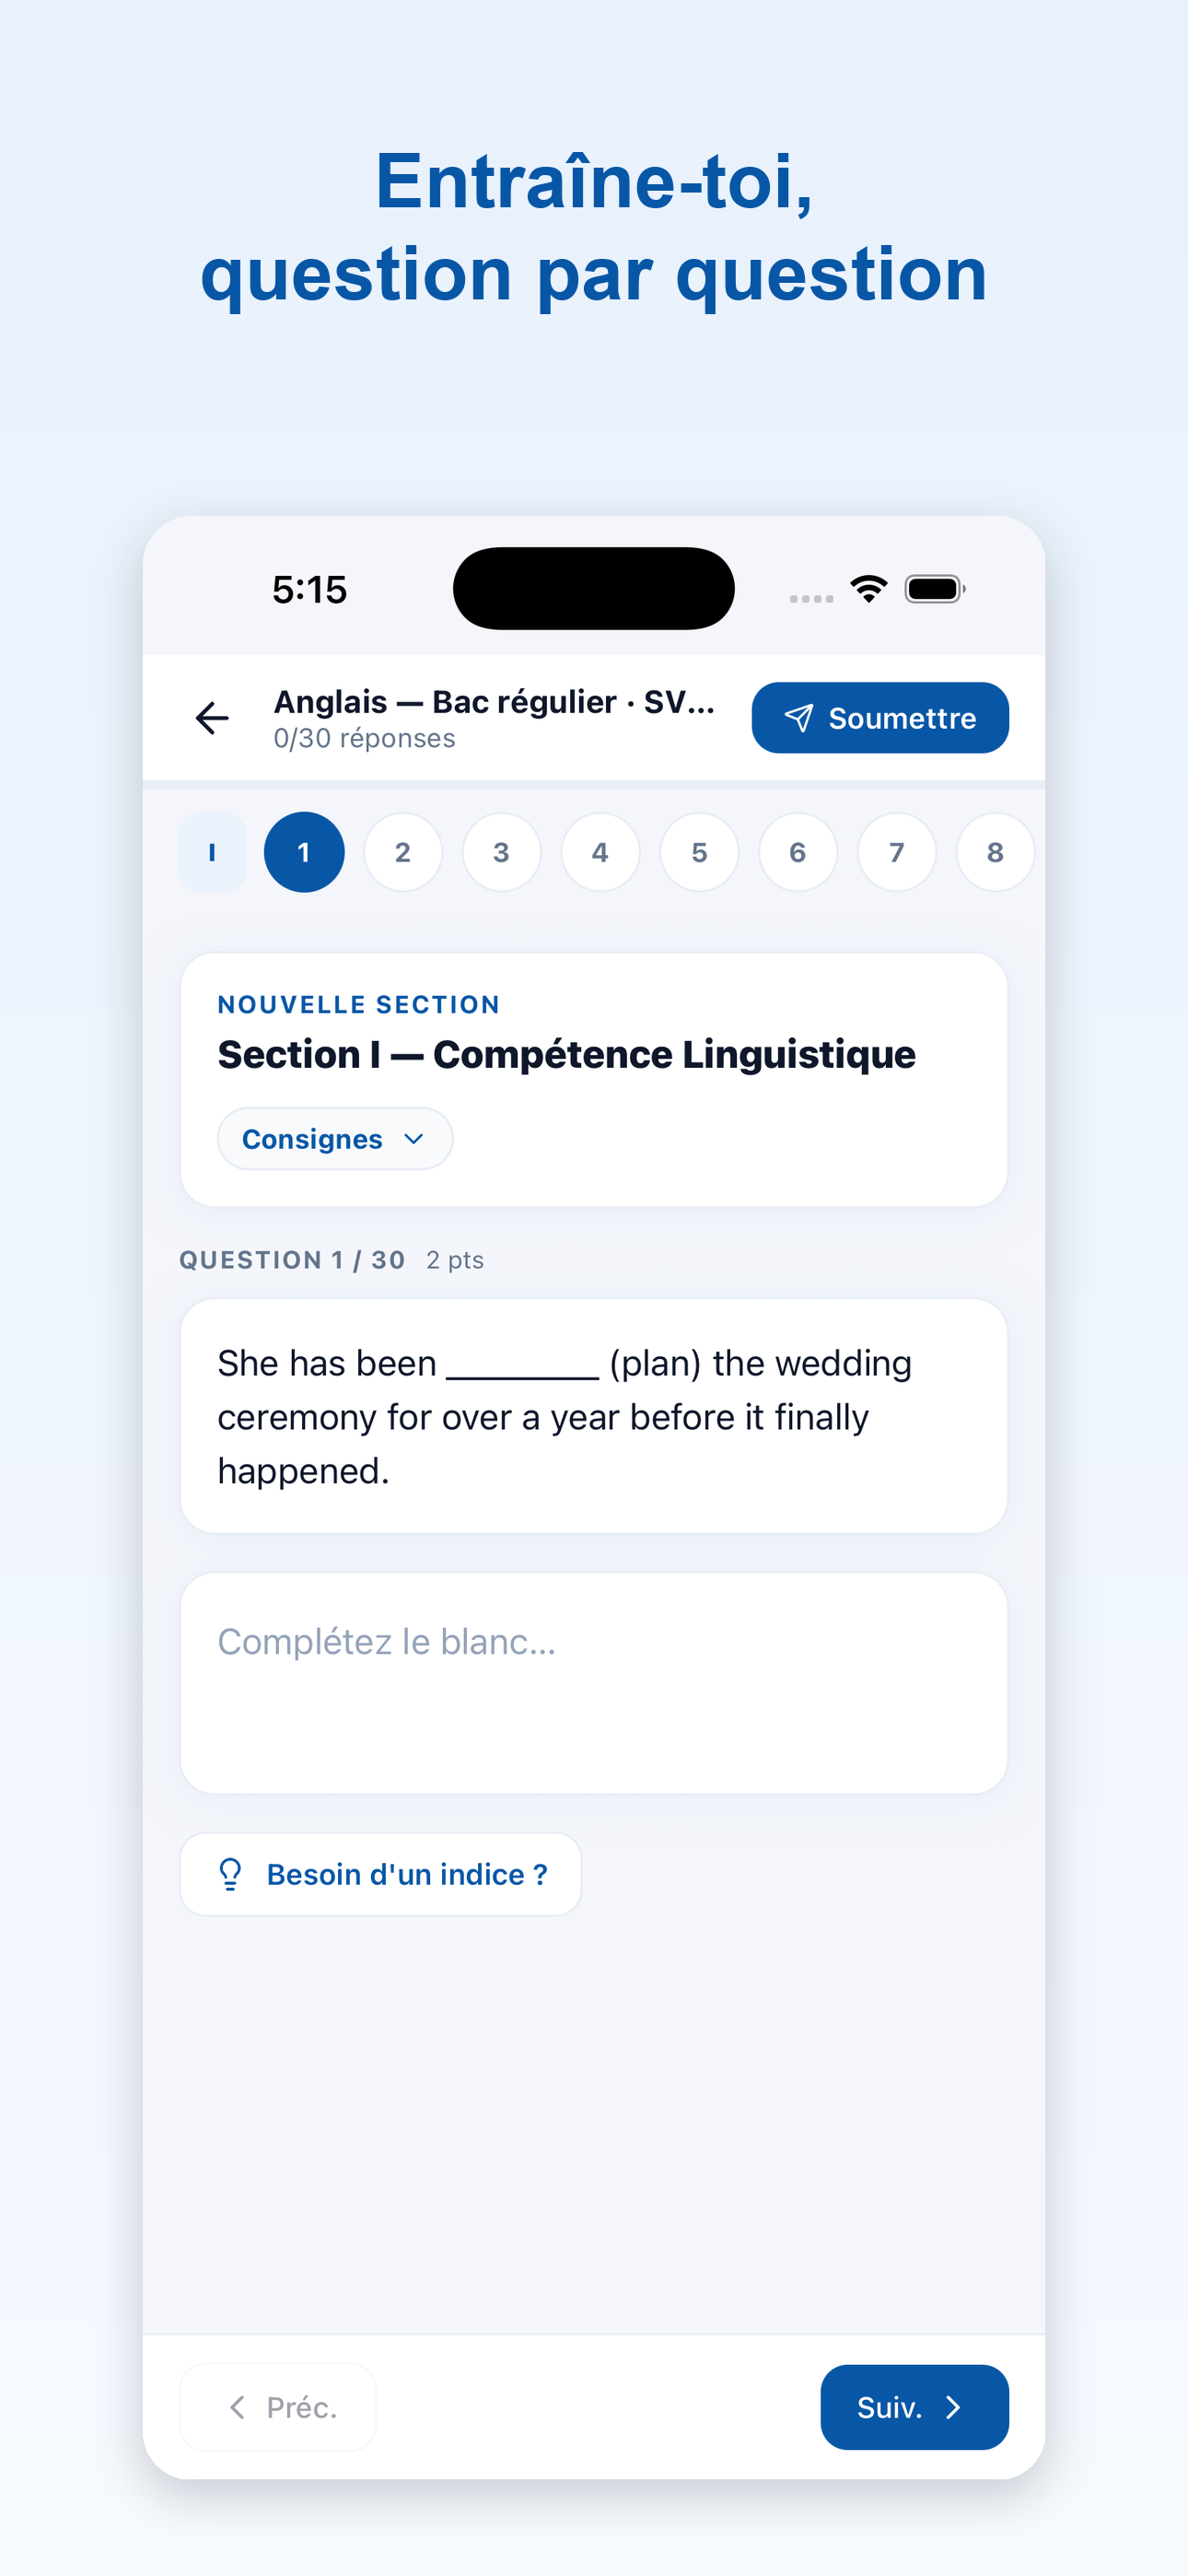Click the lightbulb hint icon
This screenshot has height=2576, width=1188.
pos(230,1874)
